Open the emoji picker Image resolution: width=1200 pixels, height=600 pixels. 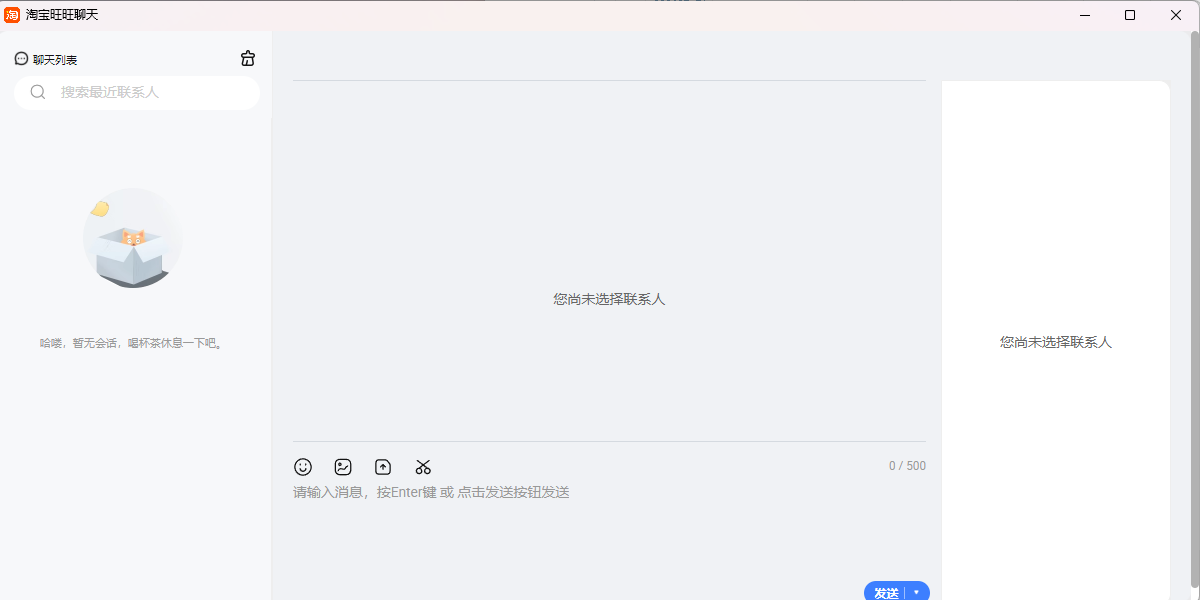[303, 467]
